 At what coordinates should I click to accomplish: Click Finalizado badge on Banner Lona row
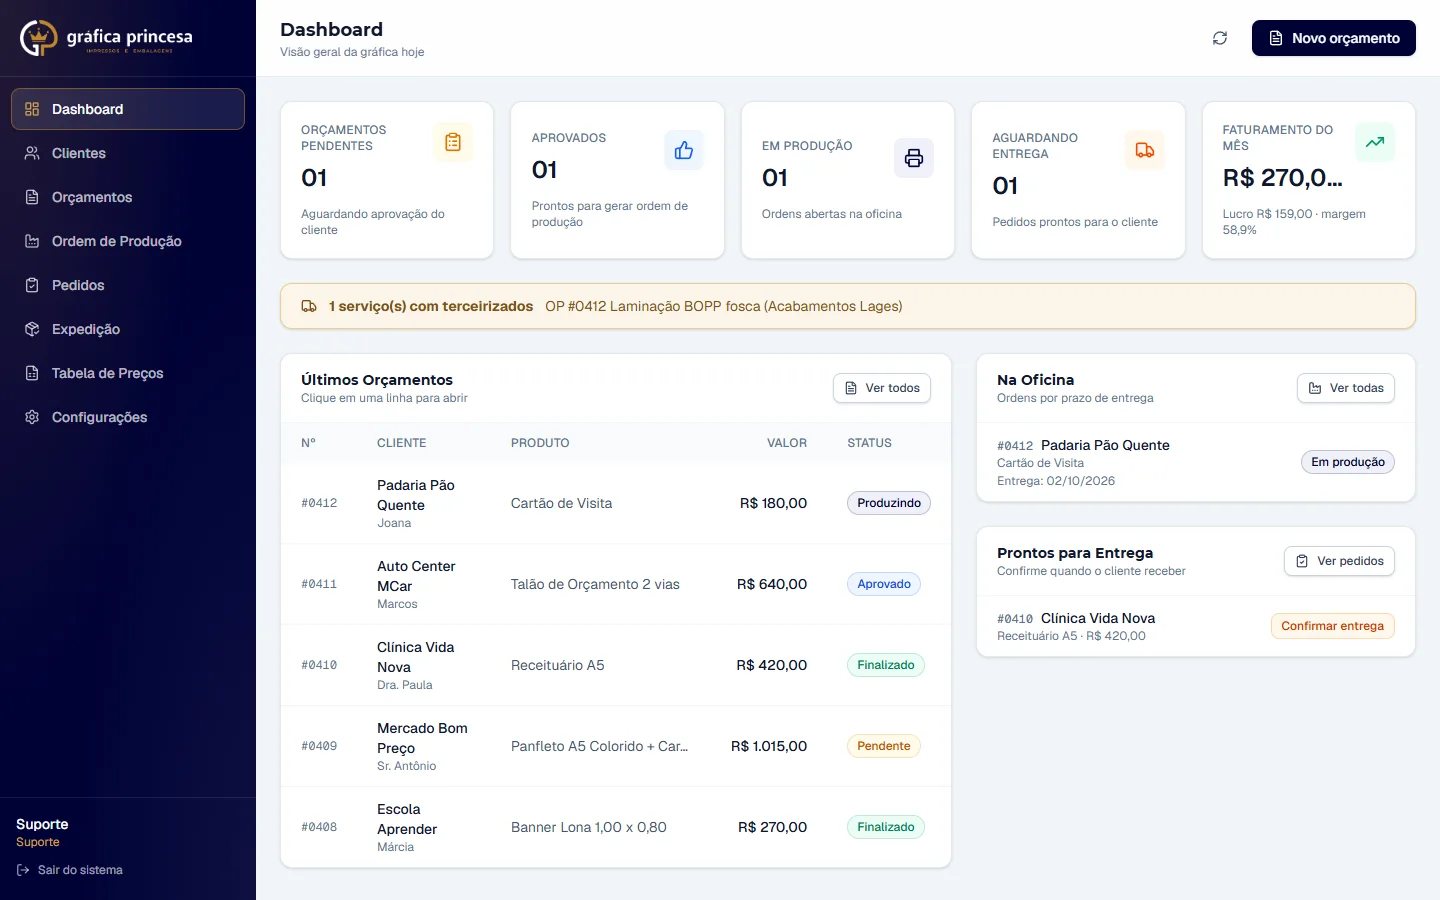886,827
